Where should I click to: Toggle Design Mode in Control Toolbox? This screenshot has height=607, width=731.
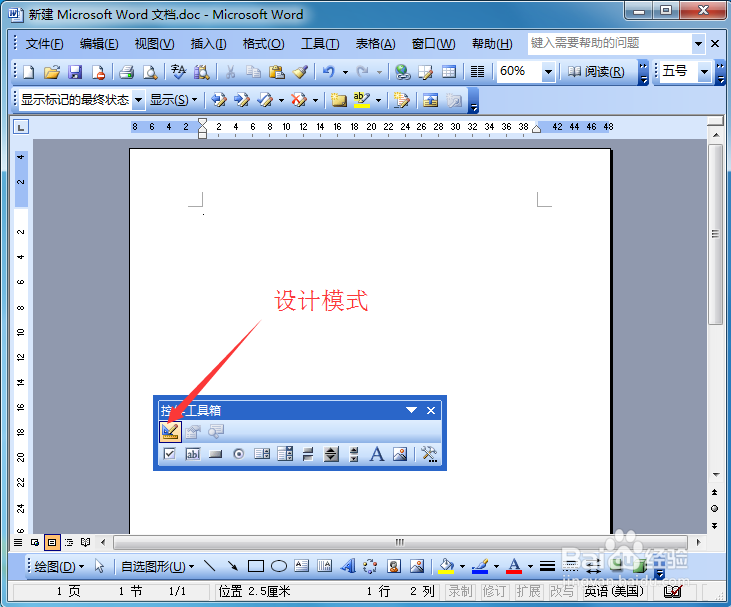(170, 431)
